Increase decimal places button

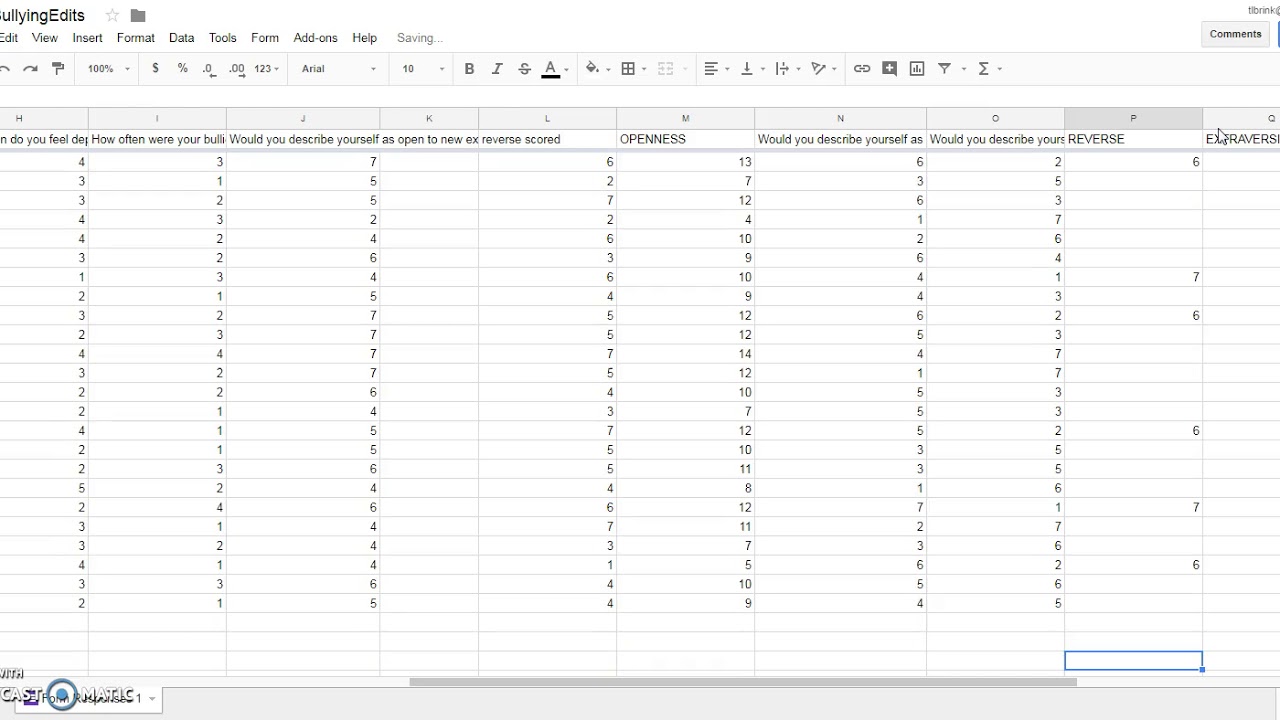(237, 69)
